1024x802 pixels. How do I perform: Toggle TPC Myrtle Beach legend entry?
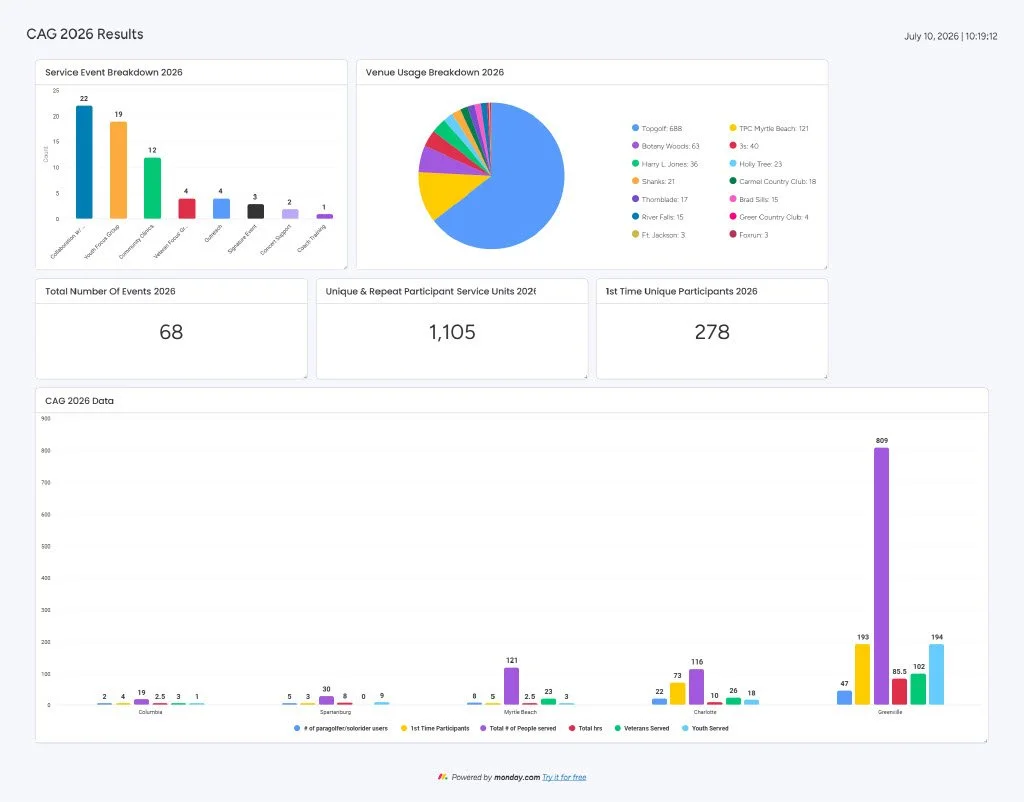[769, 128]
